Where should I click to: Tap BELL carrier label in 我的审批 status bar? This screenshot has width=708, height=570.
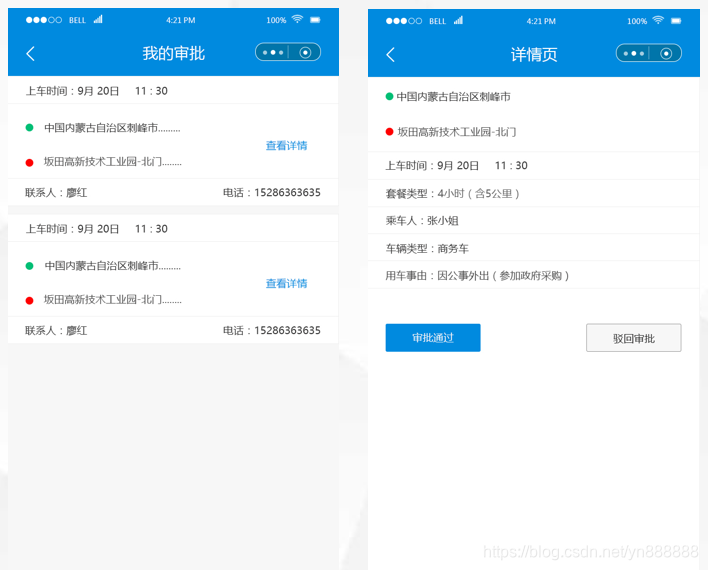pyautogui.click(x=77, y=20)
